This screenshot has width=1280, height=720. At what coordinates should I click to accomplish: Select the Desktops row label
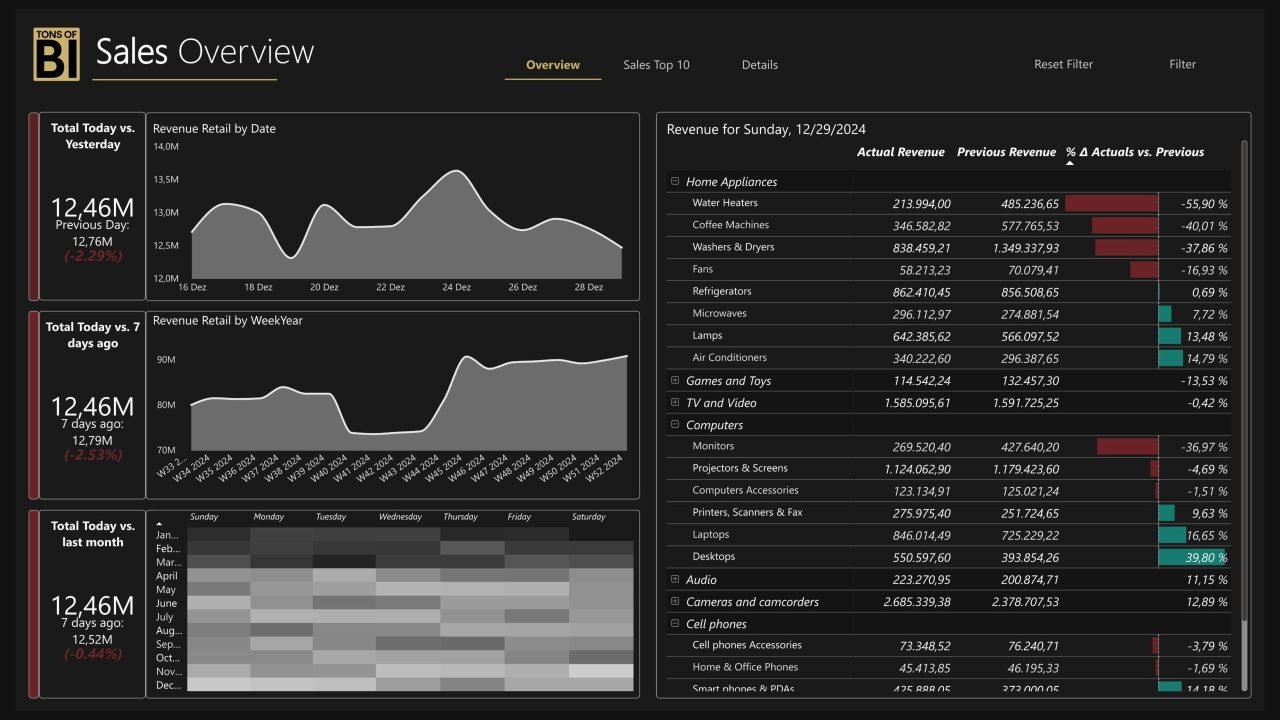tap(713, 556)
